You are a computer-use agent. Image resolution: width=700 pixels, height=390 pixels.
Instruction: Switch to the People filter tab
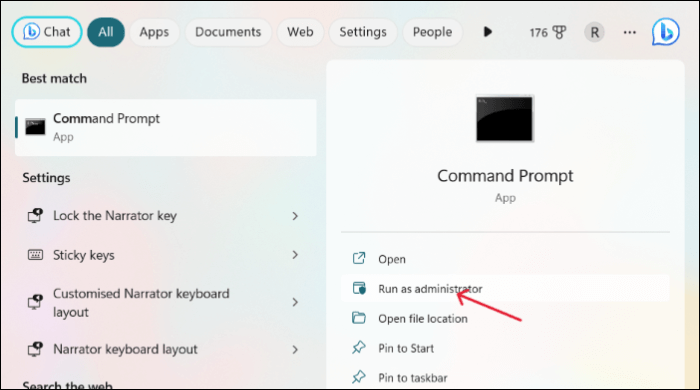432,32
